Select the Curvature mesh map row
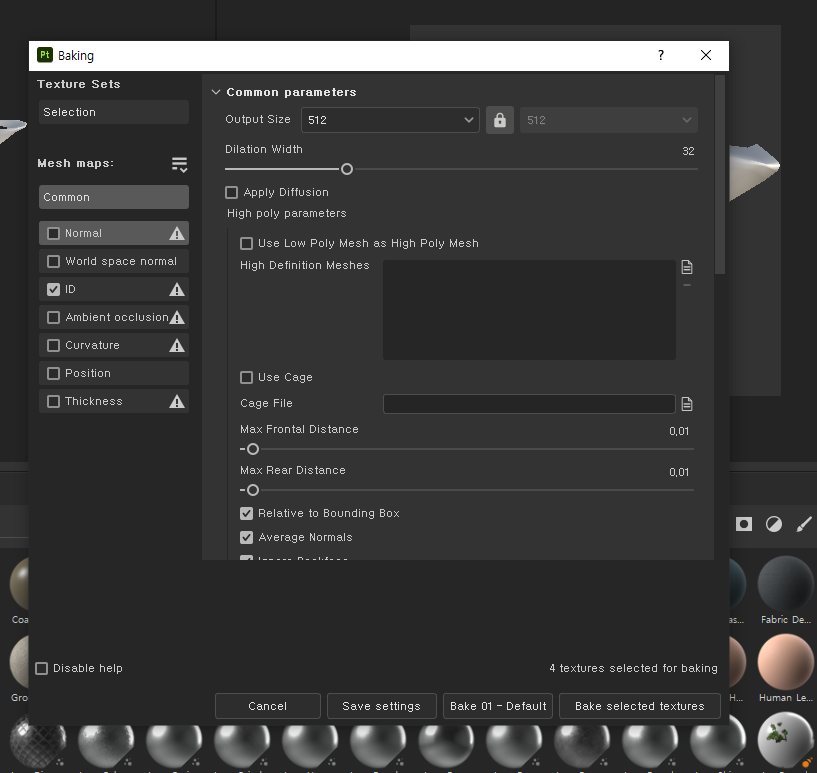Image resolution: width=817 pixels, height=773 pixels. tap(114, 345)
